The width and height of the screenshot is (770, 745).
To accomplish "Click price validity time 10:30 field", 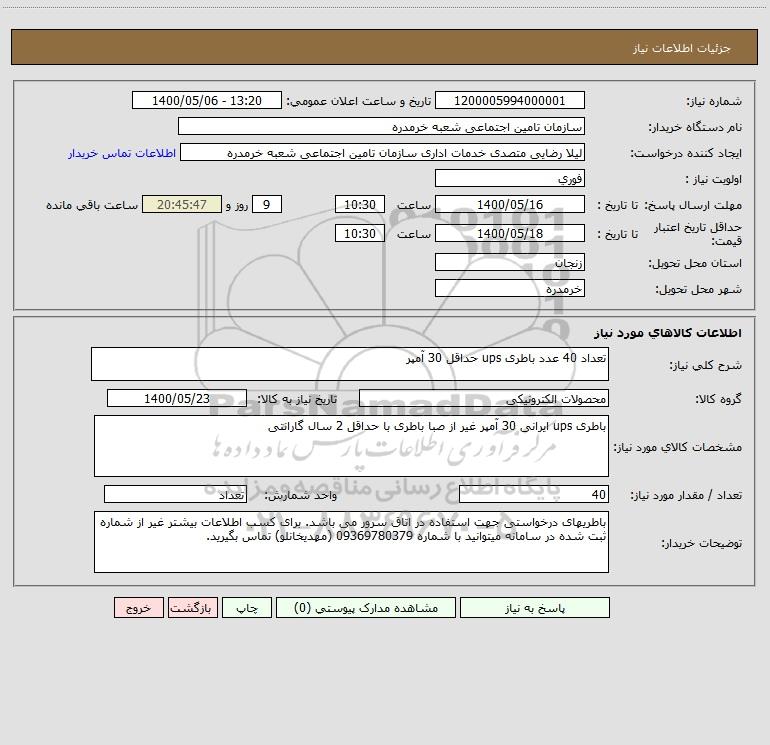I will pyautogui.click(x=359, y=233).
